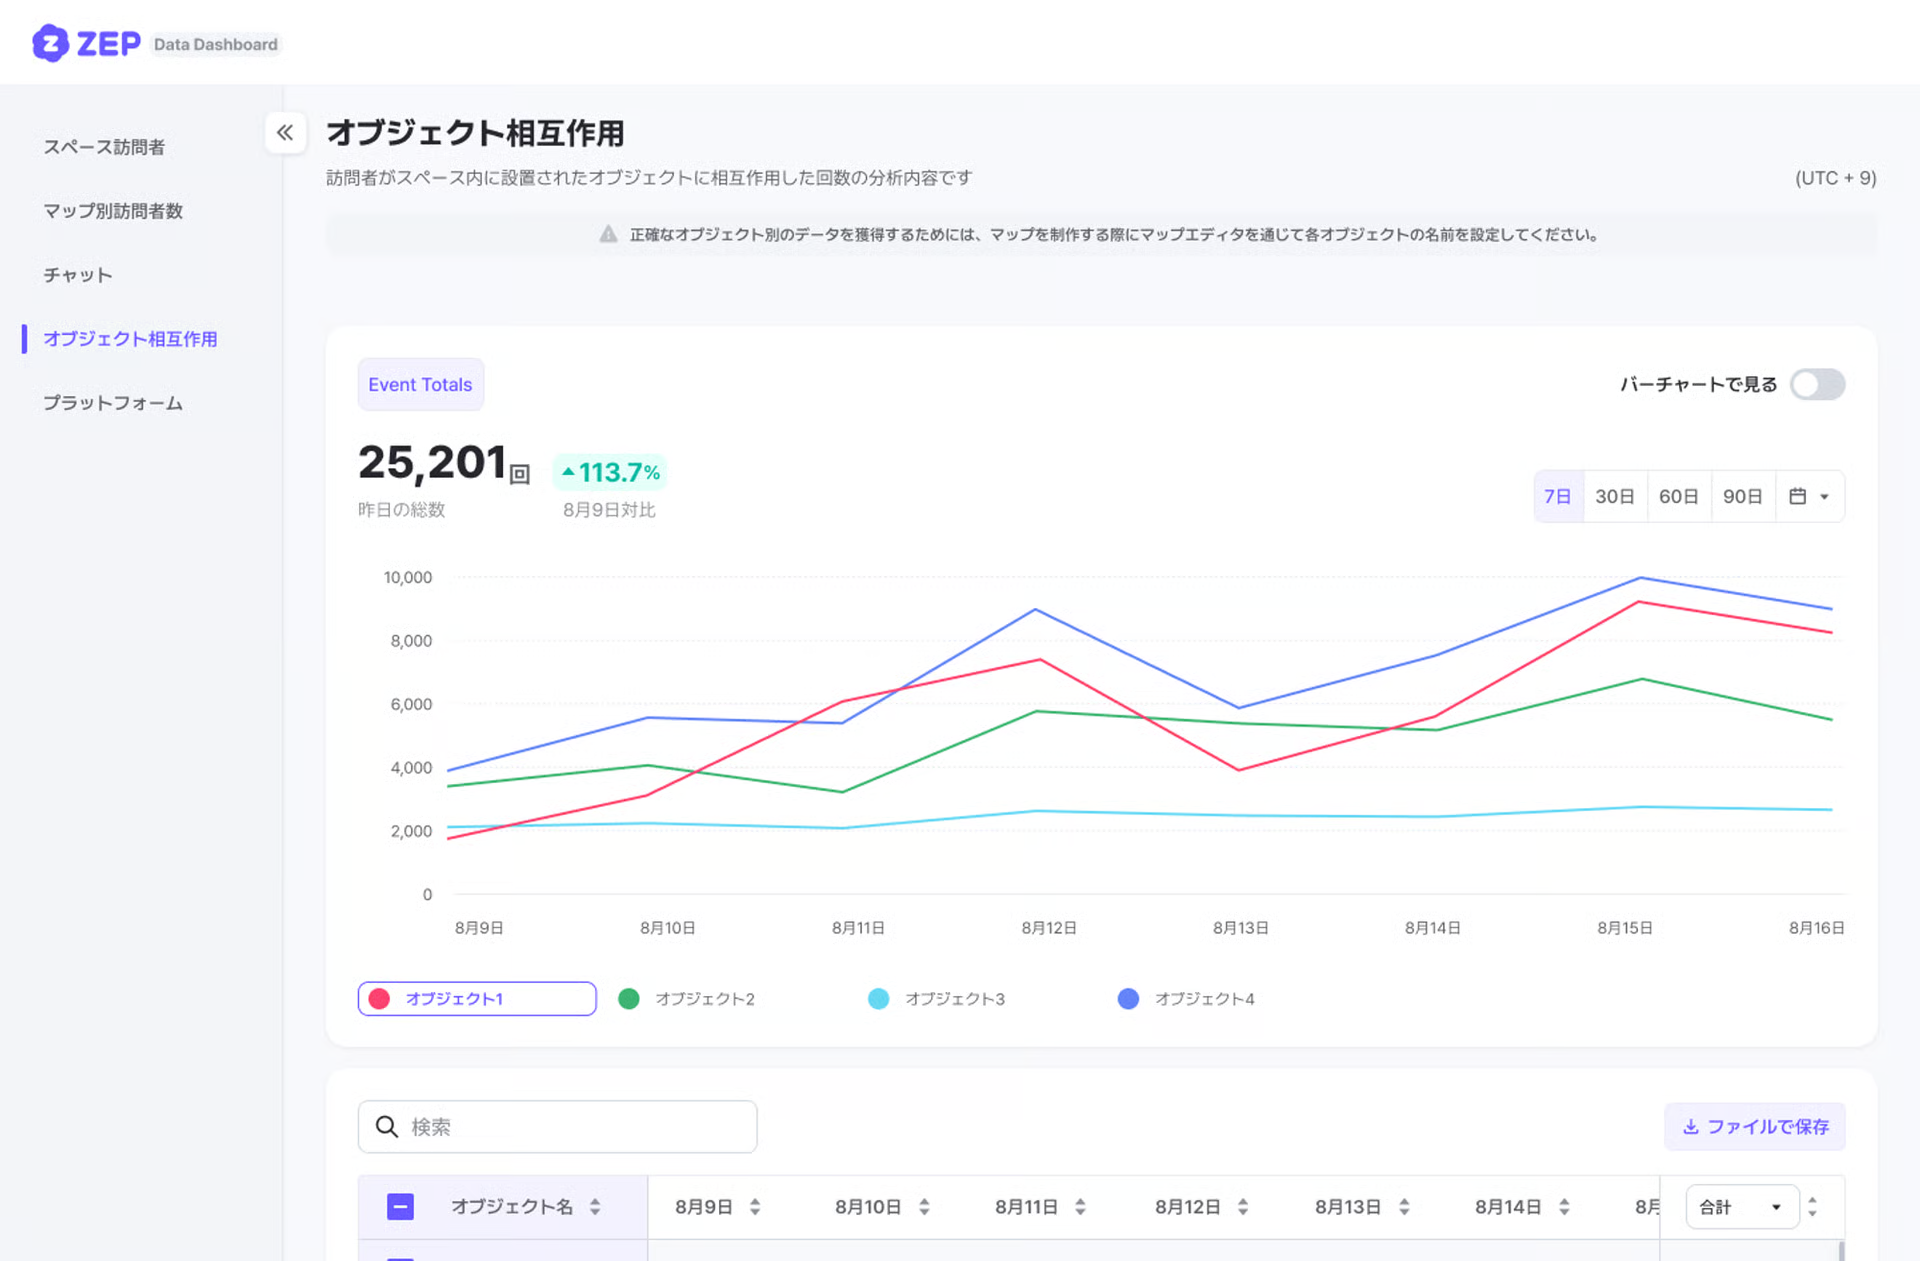Go to the チャット page
This screenshot has height=1261, width=1920.
click(x=78, y=275)
